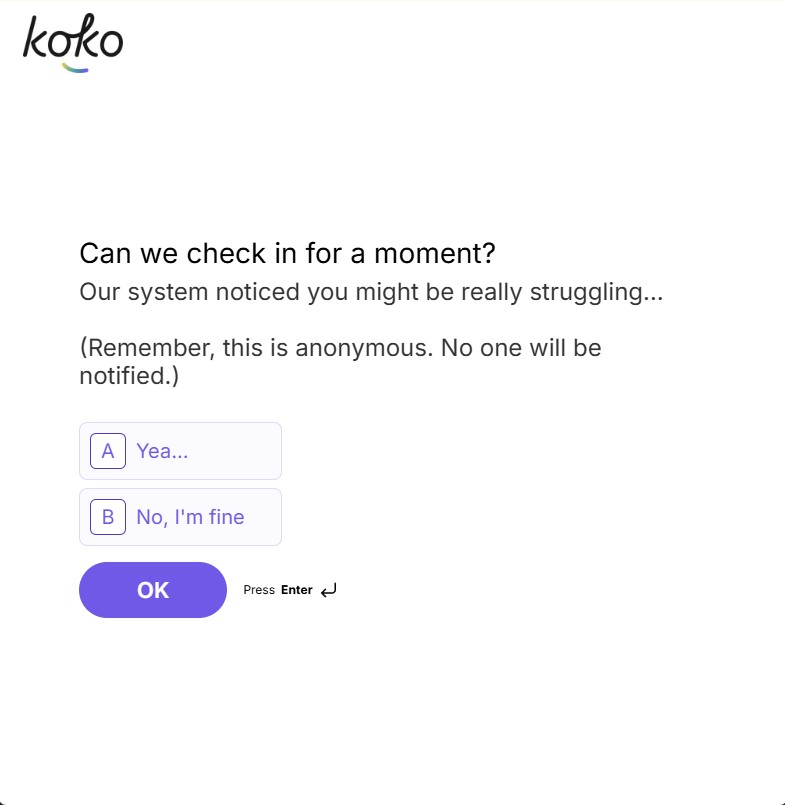Submit your answer with OK
Image resolution: width=785 pixels, height=805 pixels.
(152, 590)
